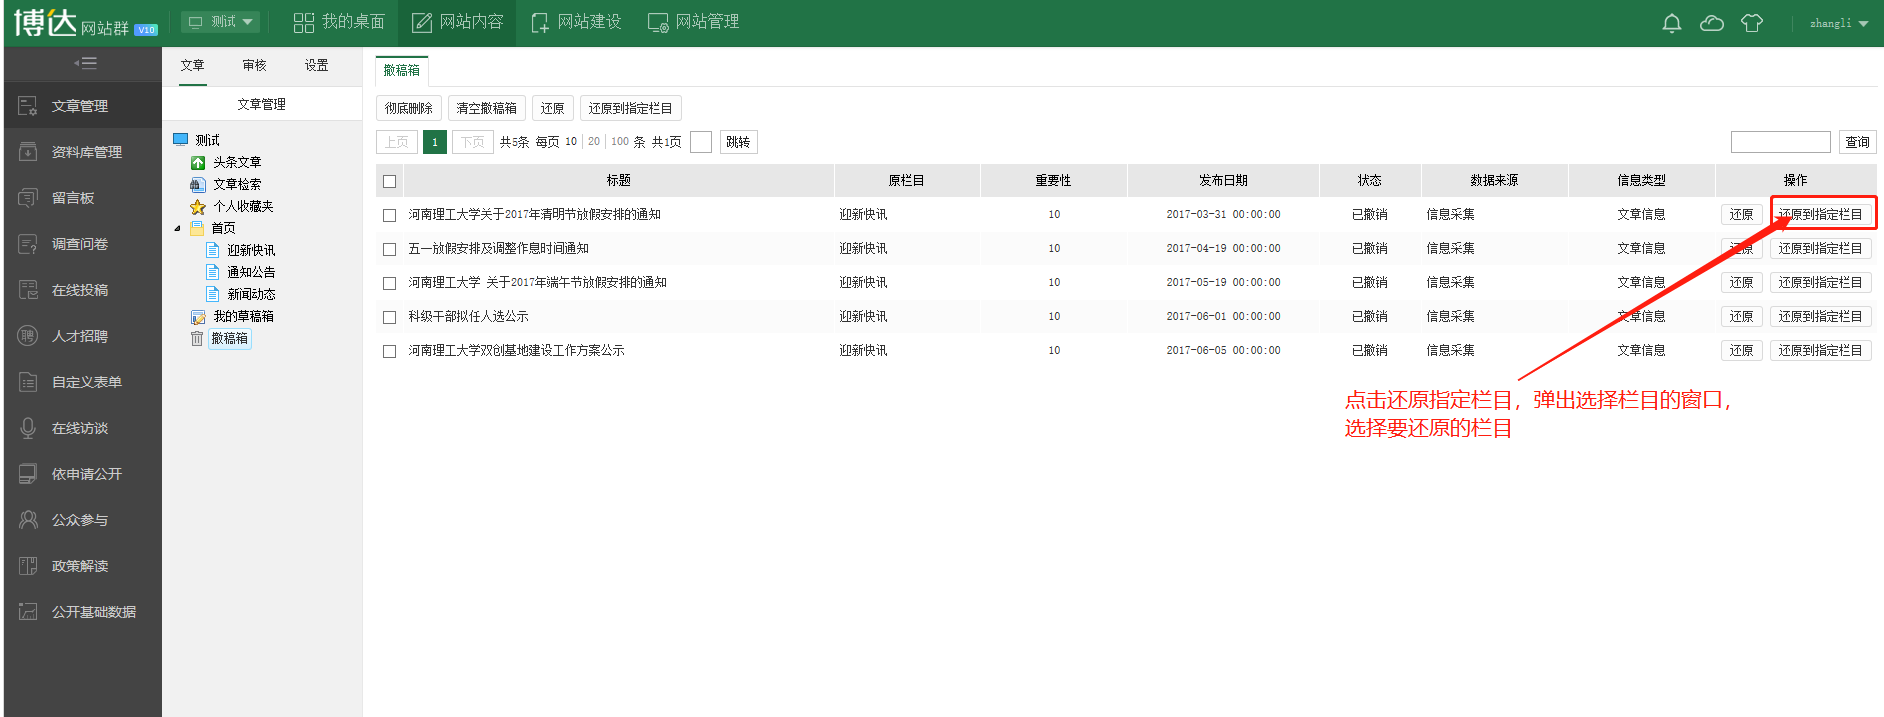Click the 彻底删除 button

pyautogui.click(x=408, y=108)
